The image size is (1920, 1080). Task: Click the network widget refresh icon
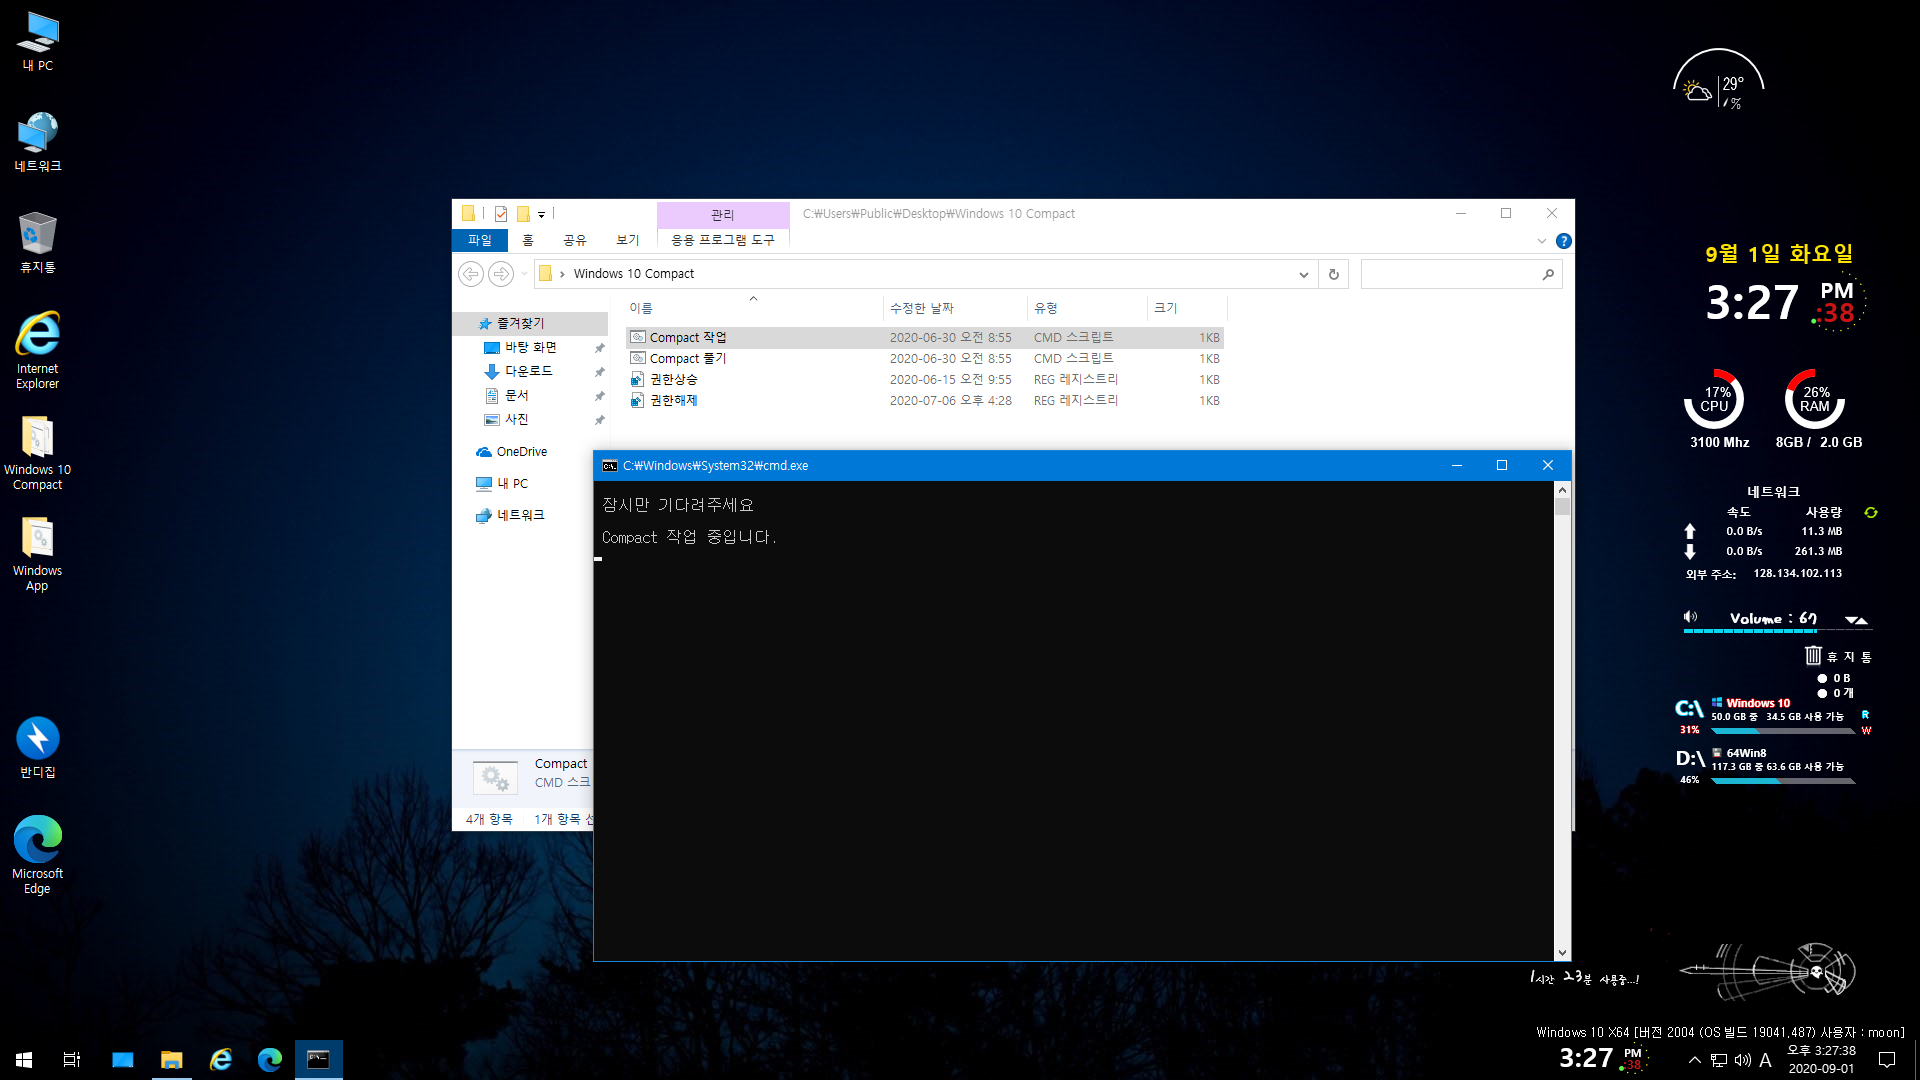coord(1871,512)
